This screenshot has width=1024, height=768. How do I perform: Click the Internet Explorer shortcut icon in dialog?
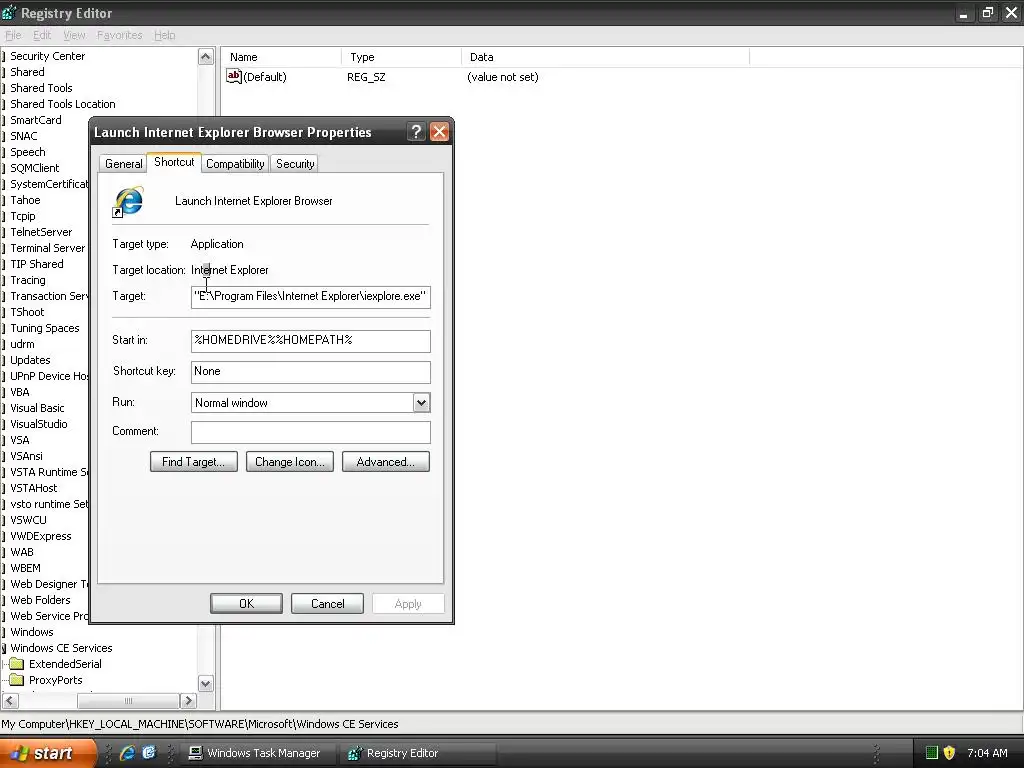pos(128,201)
